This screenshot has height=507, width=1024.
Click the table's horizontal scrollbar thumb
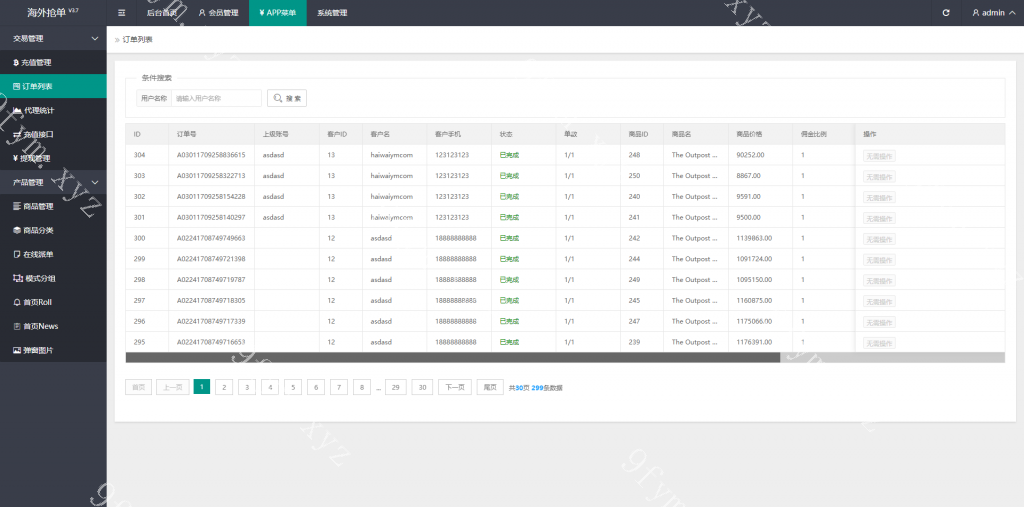pyautogui.click(x=453, y=357)
